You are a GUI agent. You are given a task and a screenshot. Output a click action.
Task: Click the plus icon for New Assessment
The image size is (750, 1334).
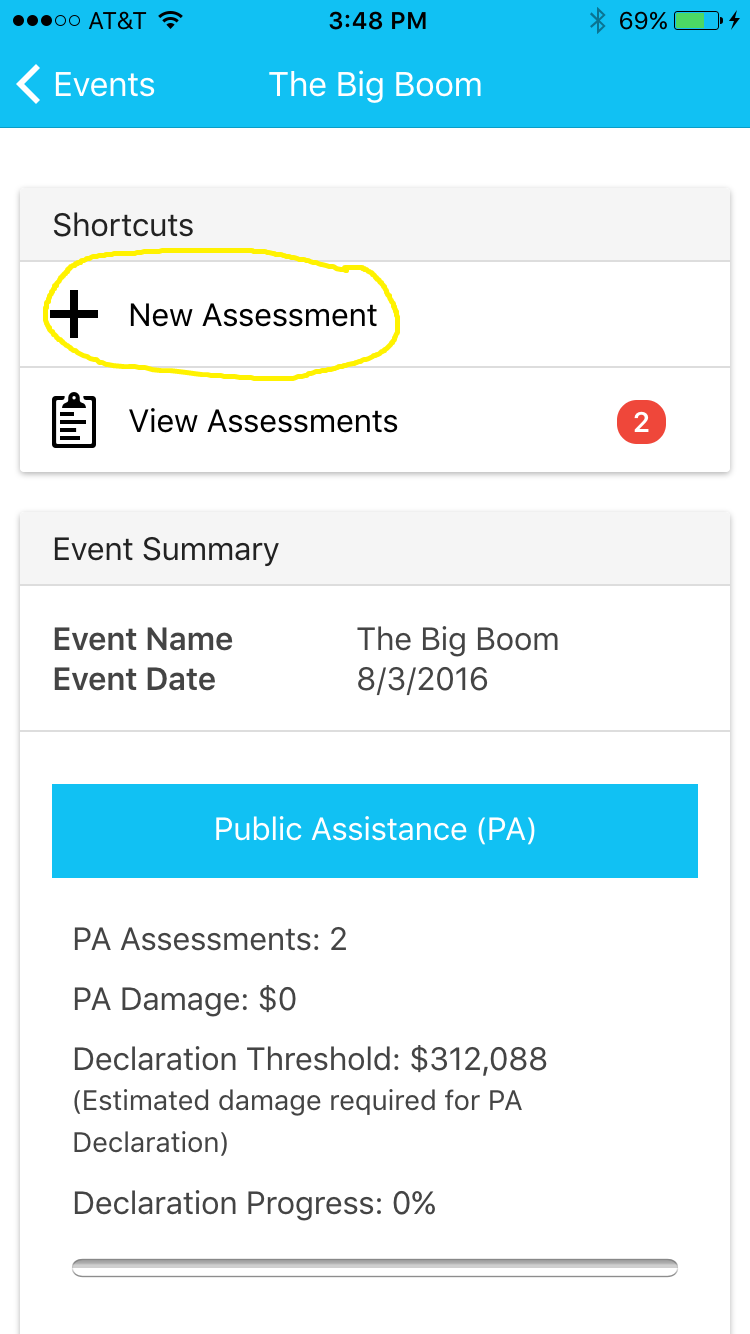74,315
